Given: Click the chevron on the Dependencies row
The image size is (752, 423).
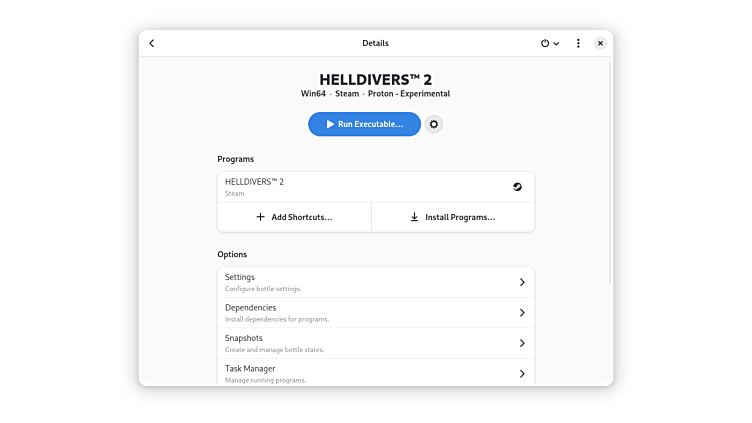Looking at the screenshot, I should (522, 313).
